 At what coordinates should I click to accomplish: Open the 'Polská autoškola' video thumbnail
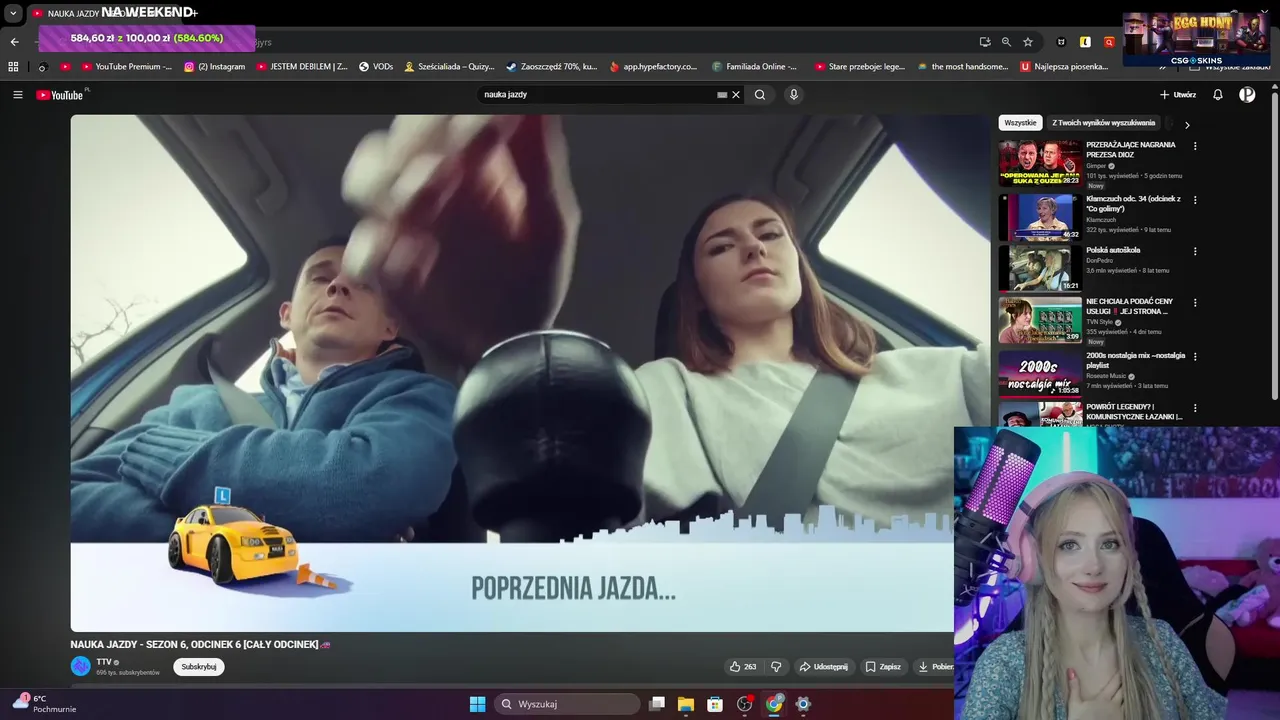click(1039, 268)
